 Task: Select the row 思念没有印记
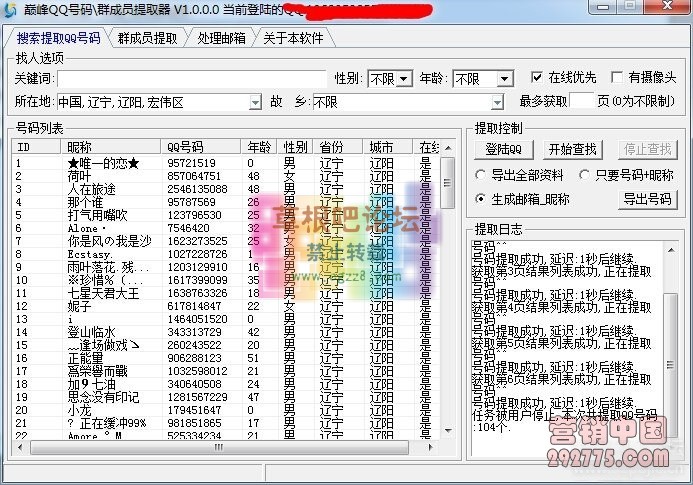(227, 397)
